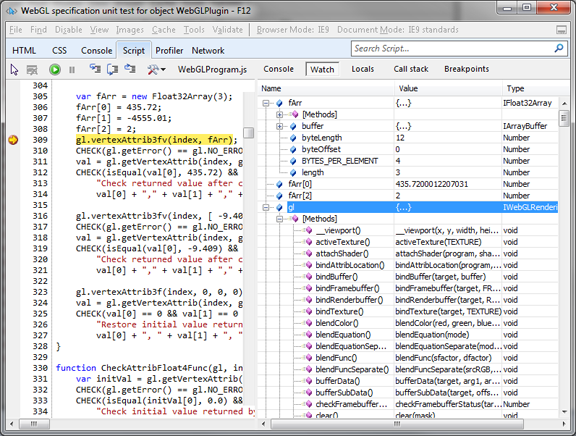Click watch pane scroll down arrow
This screenshot has height=436, width=576.
(564, 412)
